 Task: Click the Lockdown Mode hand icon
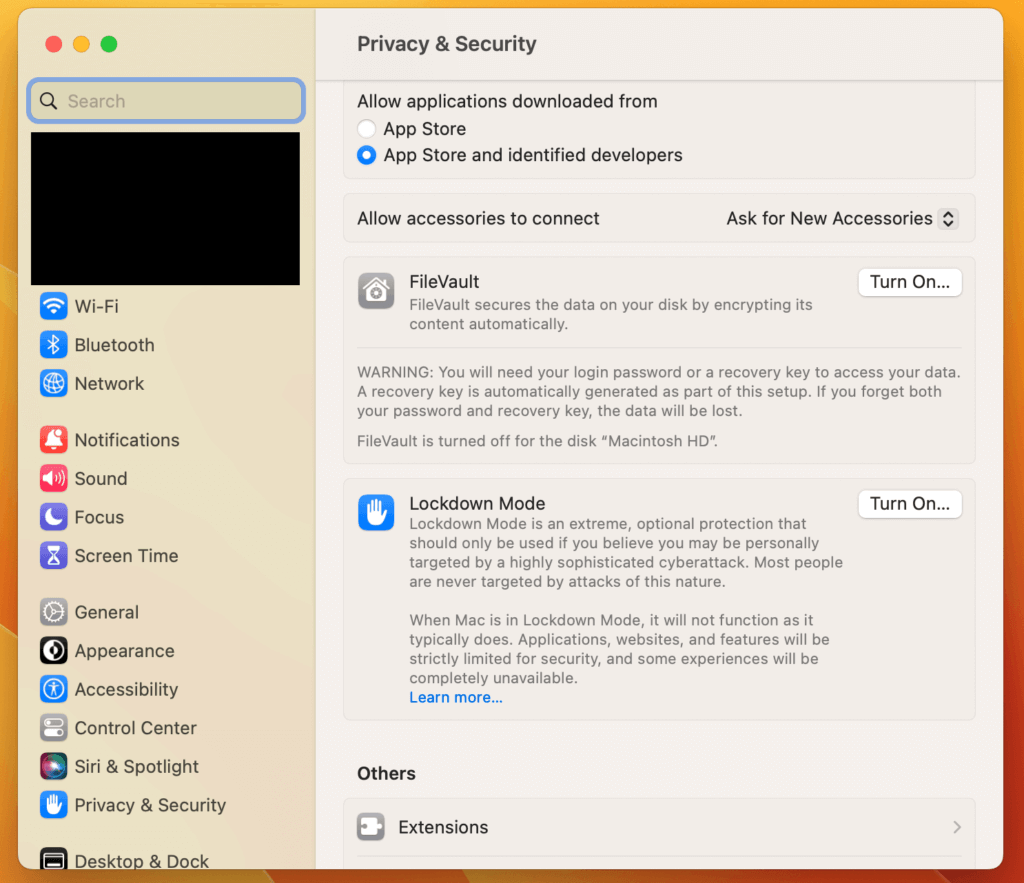(x=376, y=512)
